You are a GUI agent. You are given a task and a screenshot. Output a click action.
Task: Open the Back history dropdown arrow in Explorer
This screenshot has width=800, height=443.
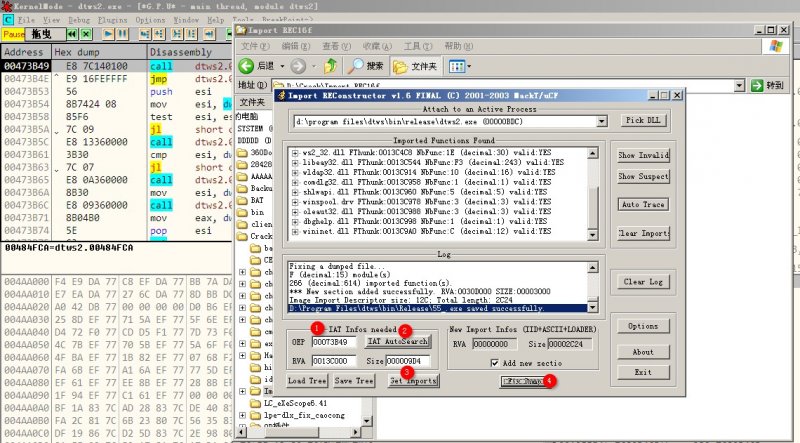click(282, 66)
